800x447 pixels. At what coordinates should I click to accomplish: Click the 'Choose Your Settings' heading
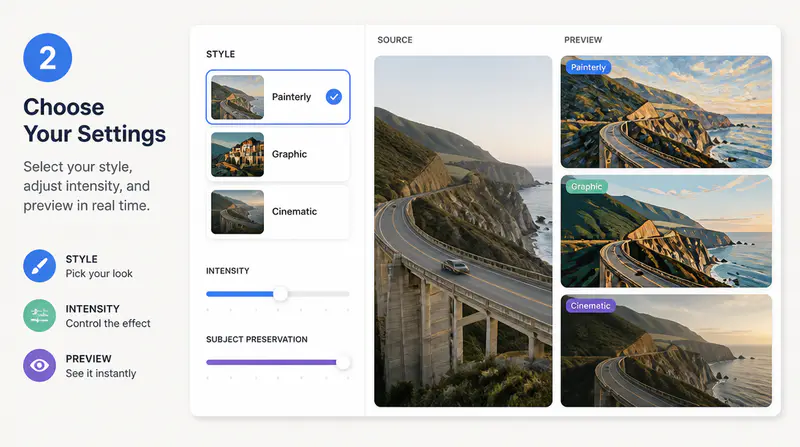click(94, 120)
